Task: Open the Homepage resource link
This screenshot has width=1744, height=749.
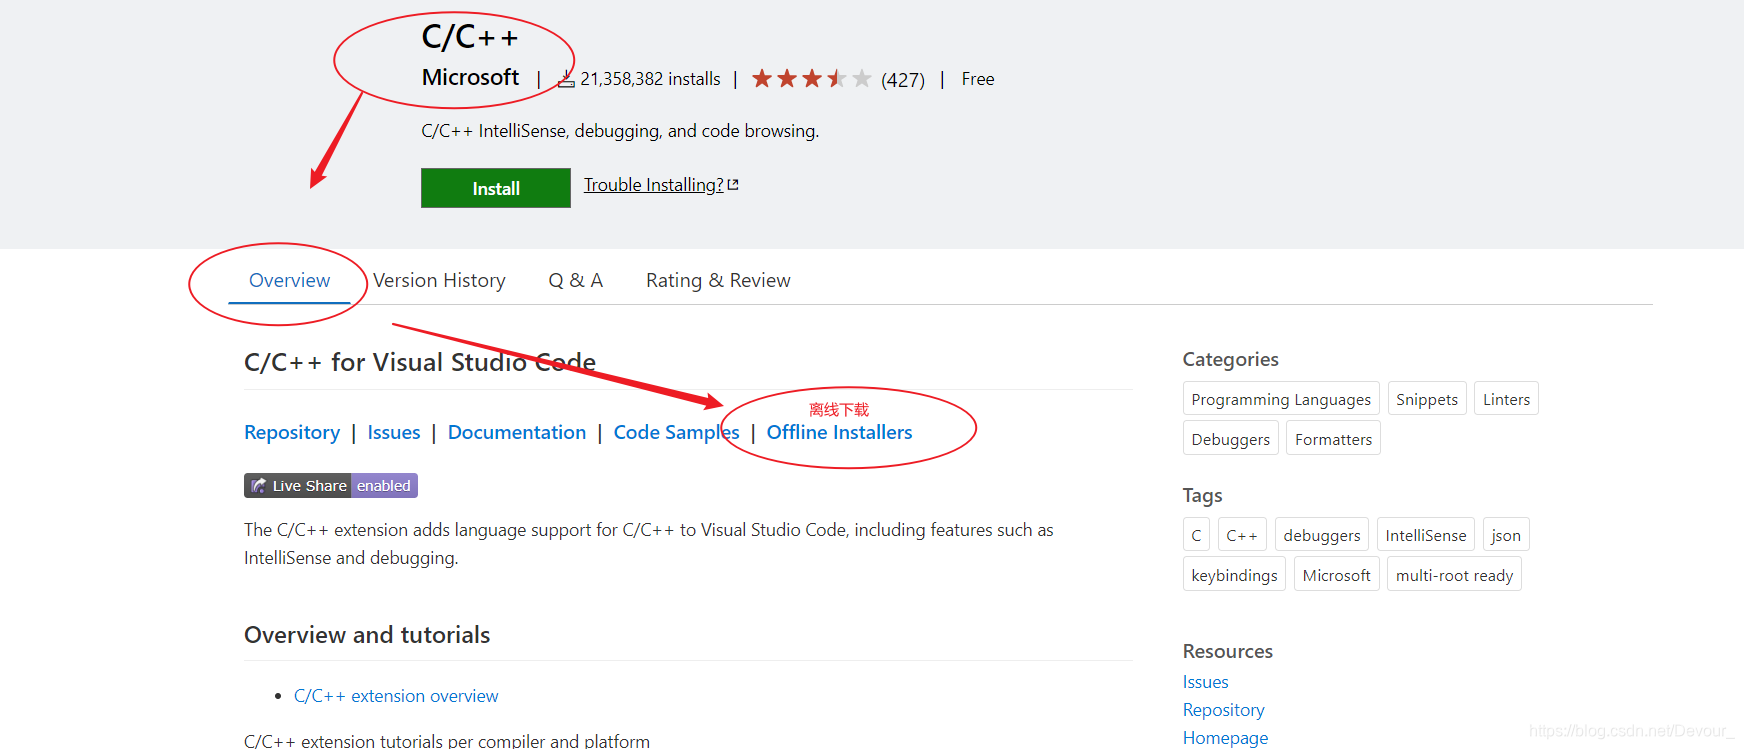Action: coord(1225,738)
